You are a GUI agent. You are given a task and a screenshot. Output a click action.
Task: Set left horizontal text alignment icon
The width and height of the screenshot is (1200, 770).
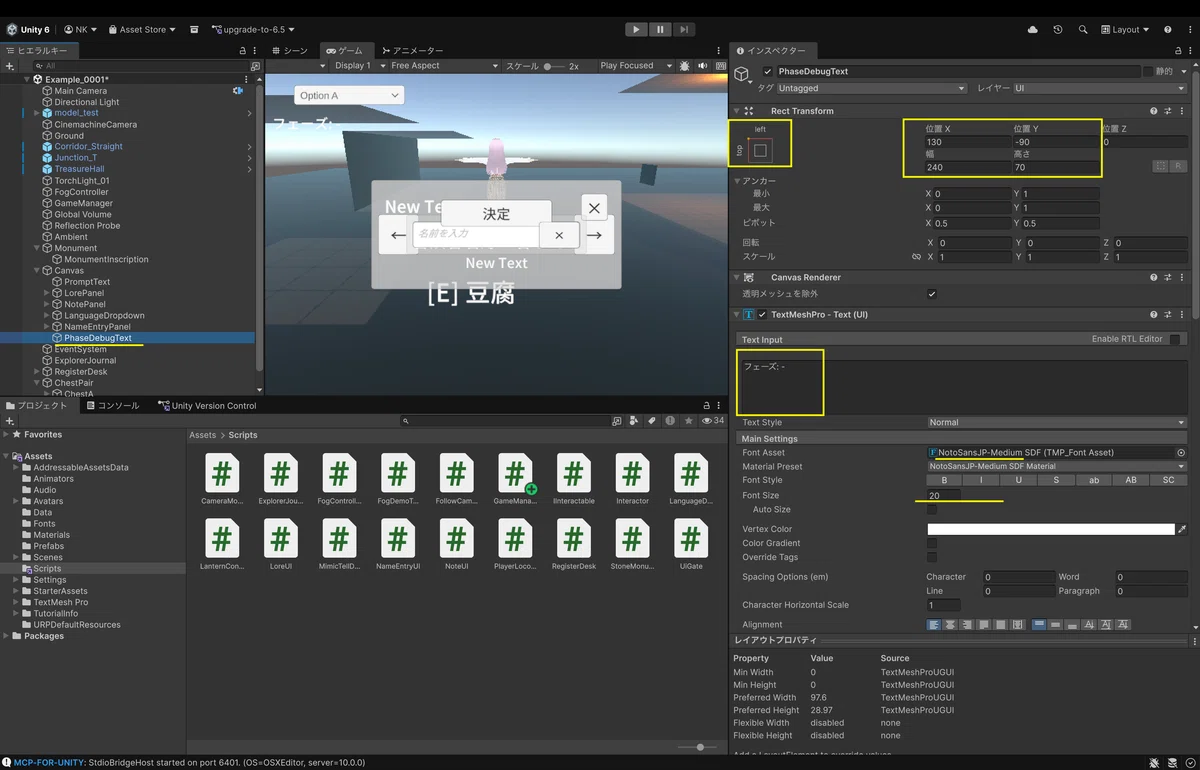coord(935,625)
